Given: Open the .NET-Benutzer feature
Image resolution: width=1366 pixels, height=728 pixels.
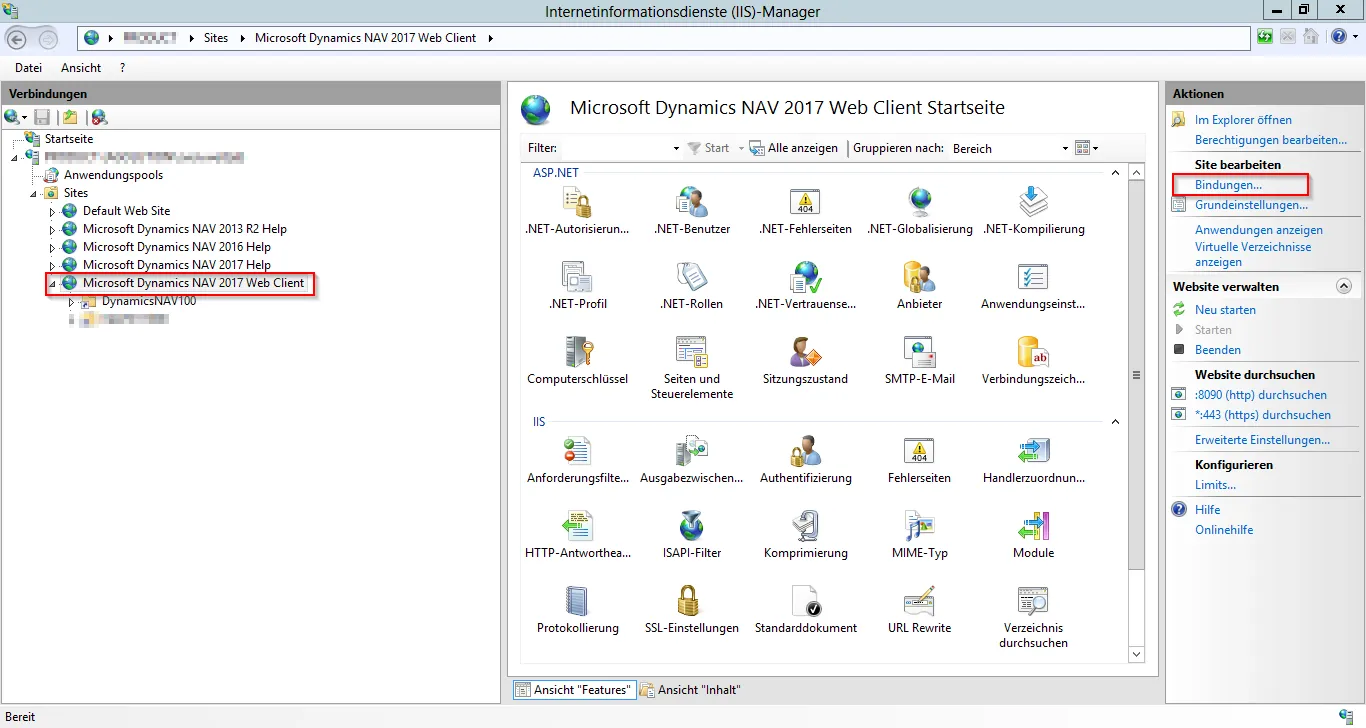Looking at the screenshot, I should point(692,211).
